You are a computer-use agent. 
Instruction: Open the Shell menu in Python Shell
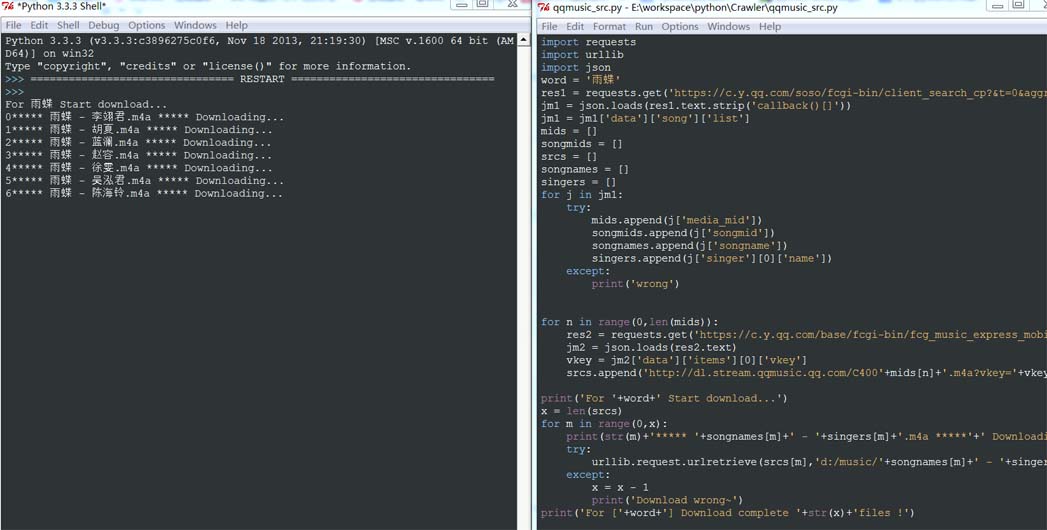(68, 25)
